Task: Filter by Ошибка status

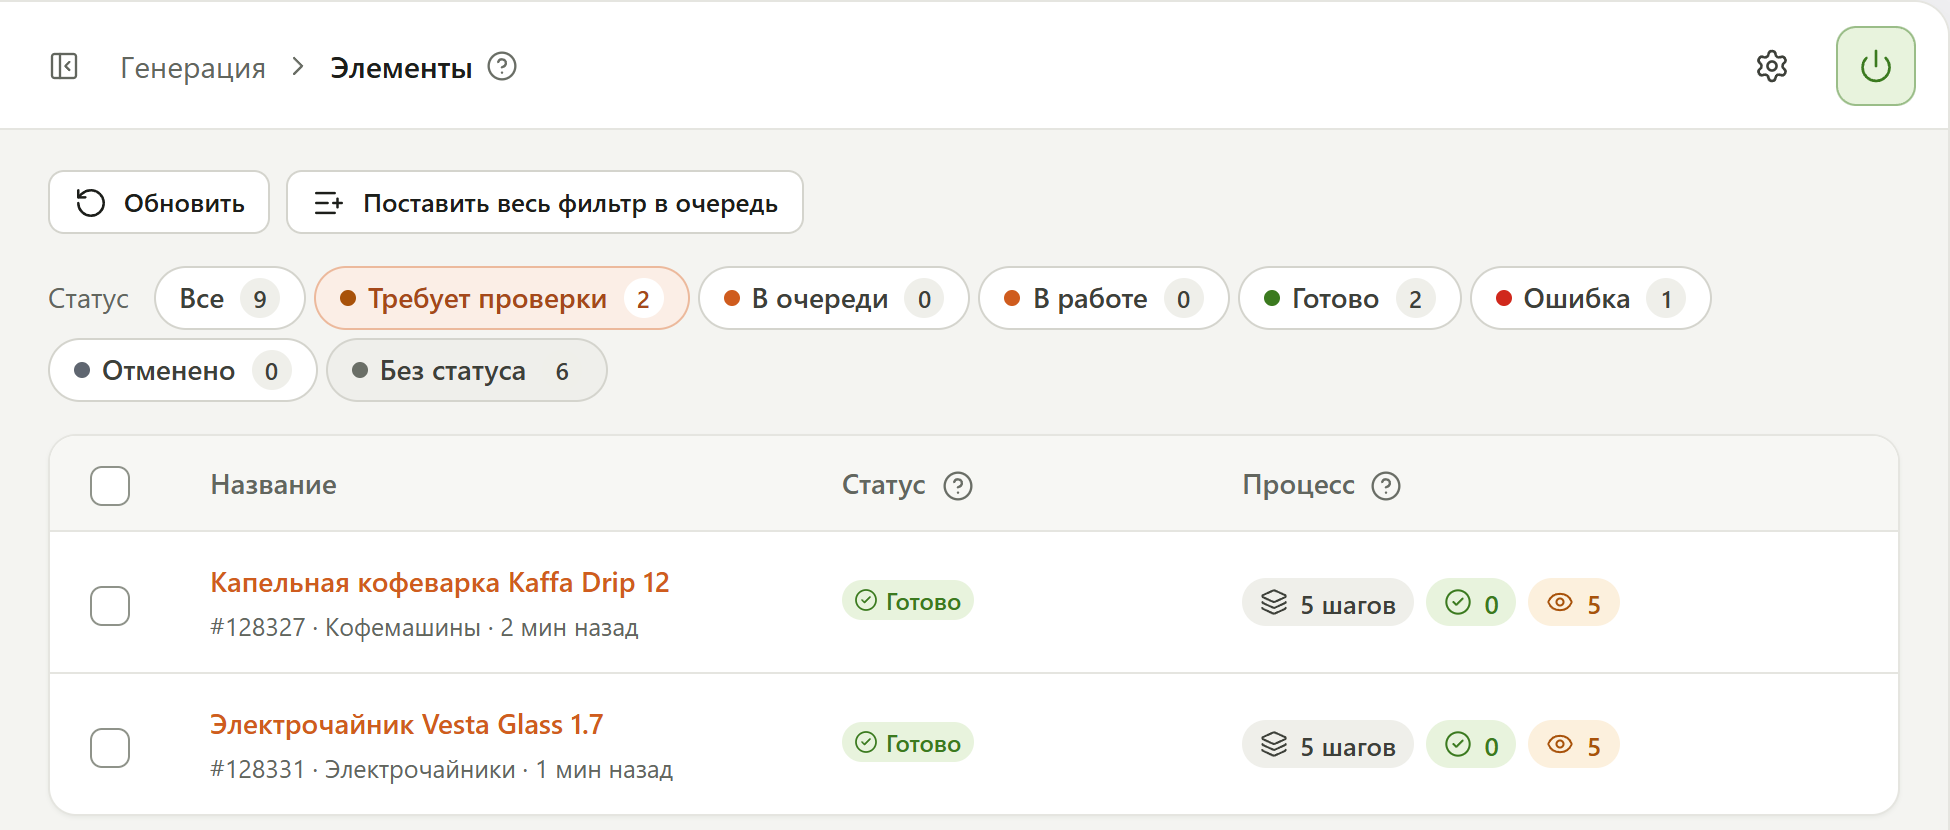Action: (x=1591, y=298)
